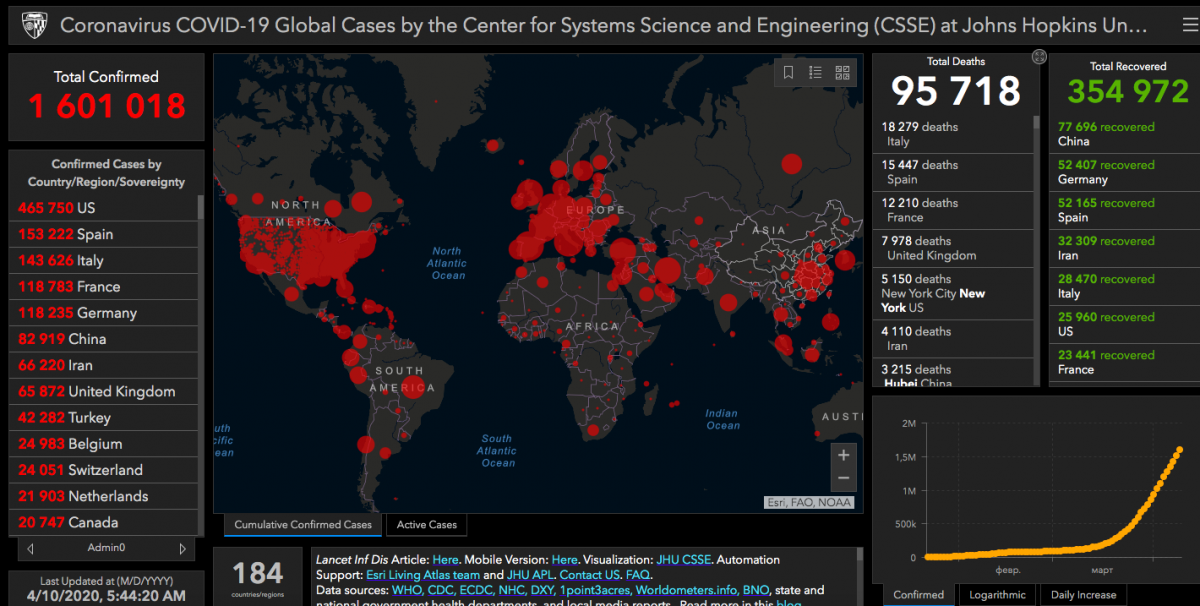Screen dimensions: 1200x606
Task: Open the BNO data source link
Action: click(x=757, y=590)
